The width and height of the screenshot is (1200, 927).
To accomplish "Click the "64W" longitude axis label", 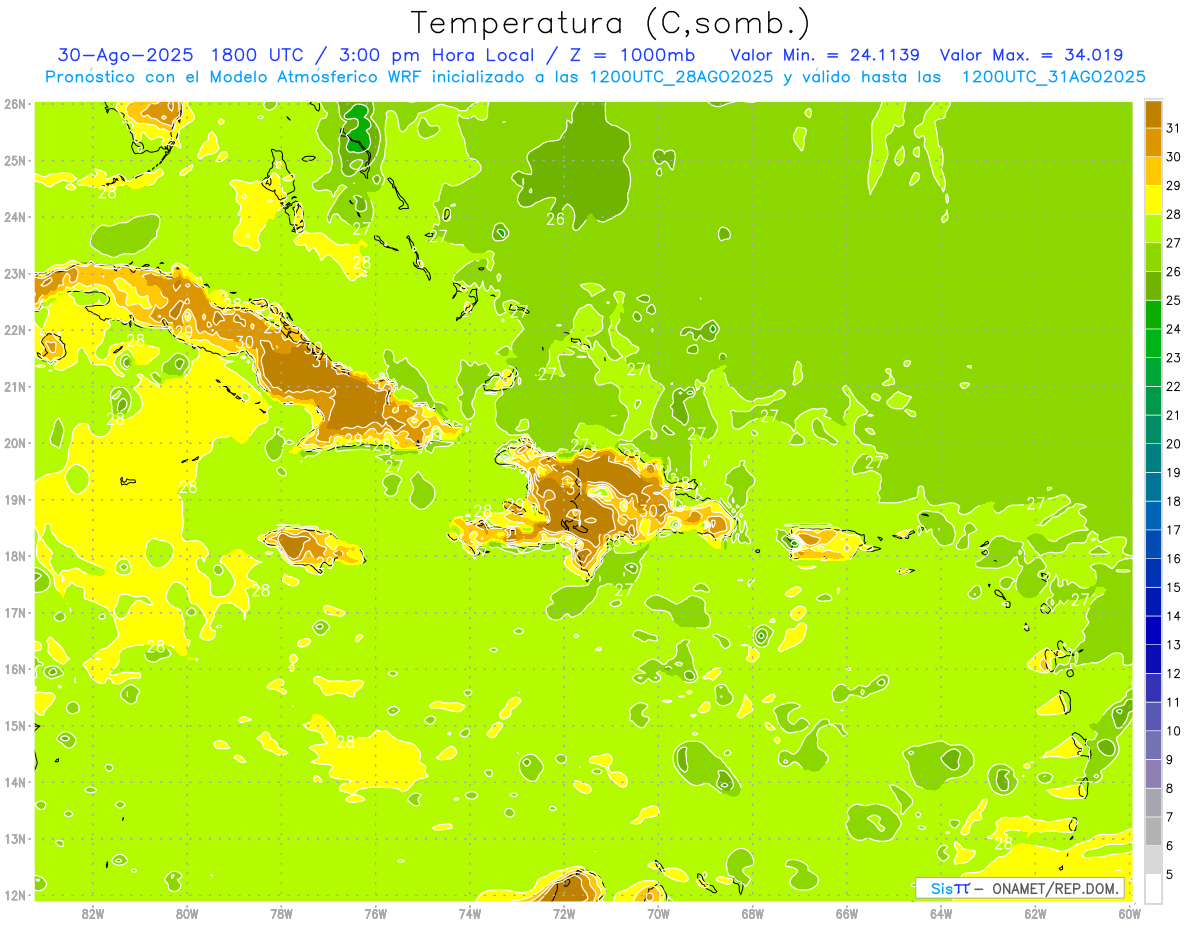I will [941, 913].
